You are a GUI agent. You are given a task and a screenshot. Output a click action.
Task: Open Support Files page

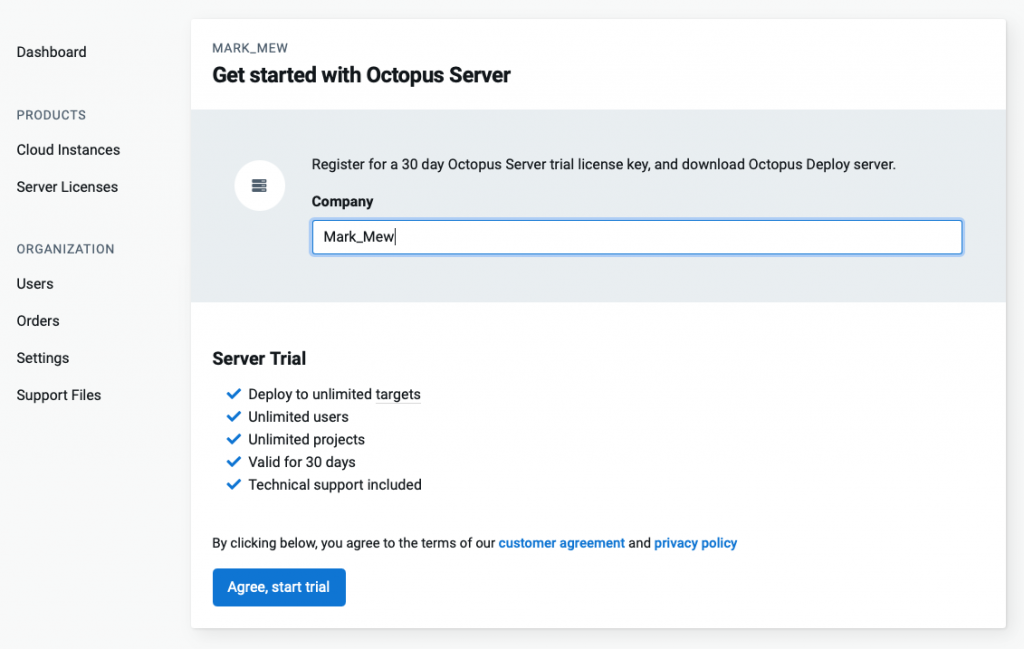point(59,395)
